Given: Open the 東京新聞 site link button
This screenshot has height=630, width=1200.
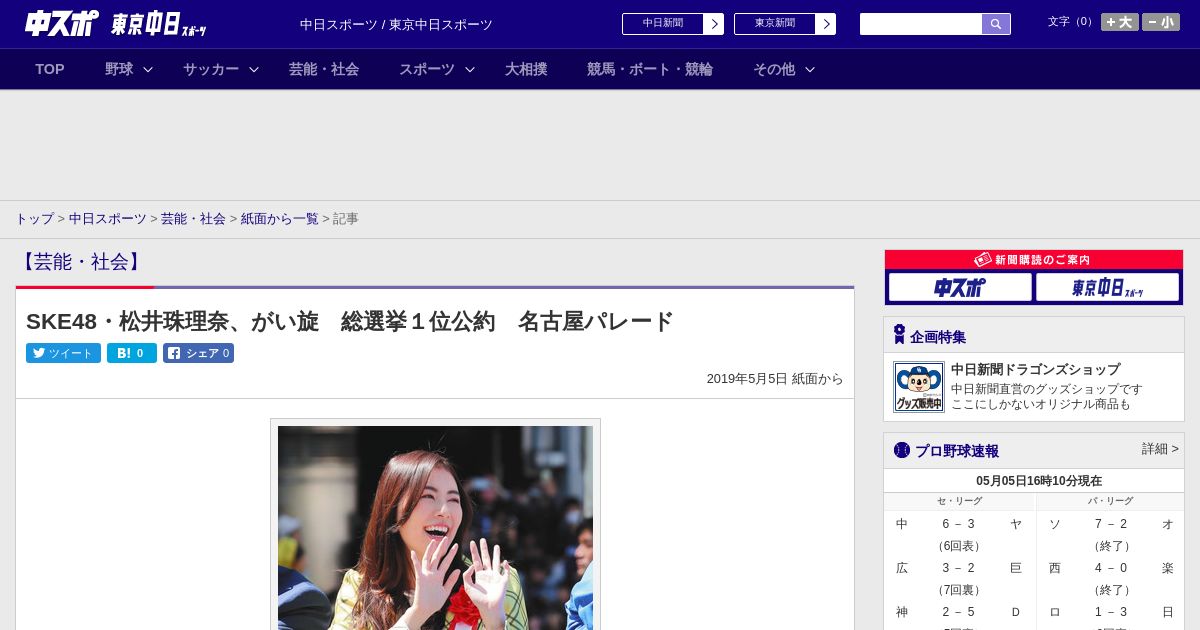Looking at the screenshot, I should pos(775,24).
